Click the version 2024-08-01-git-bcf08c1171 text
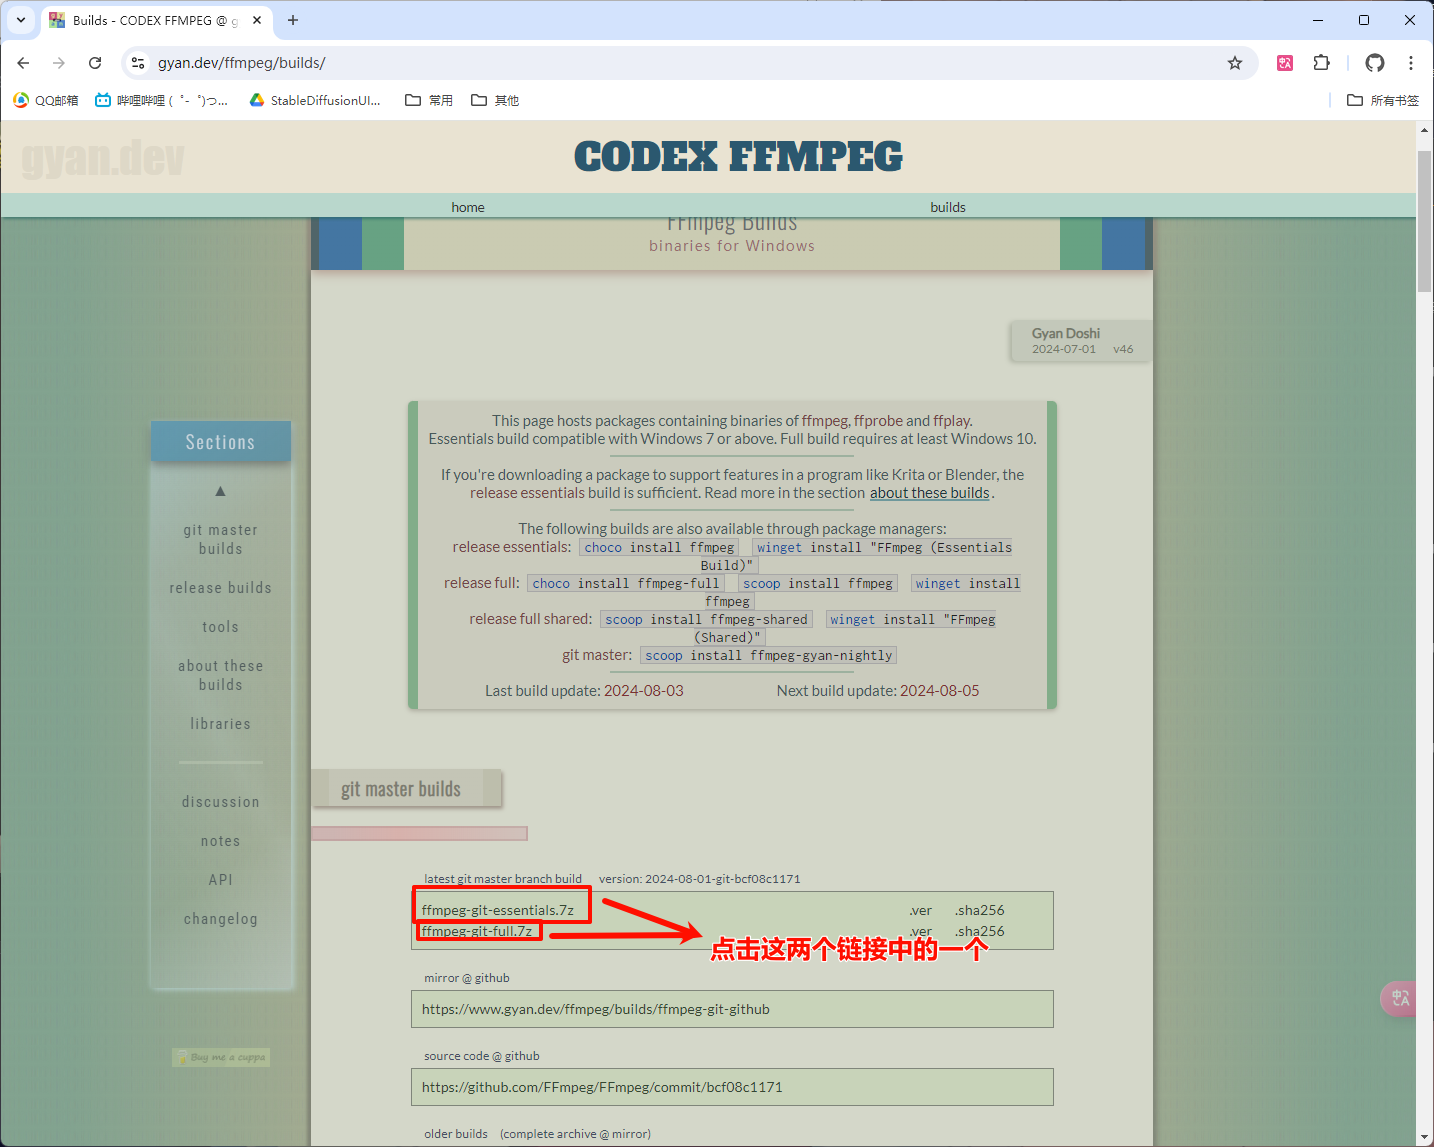 pyautogui.click(x=700, y=879)
